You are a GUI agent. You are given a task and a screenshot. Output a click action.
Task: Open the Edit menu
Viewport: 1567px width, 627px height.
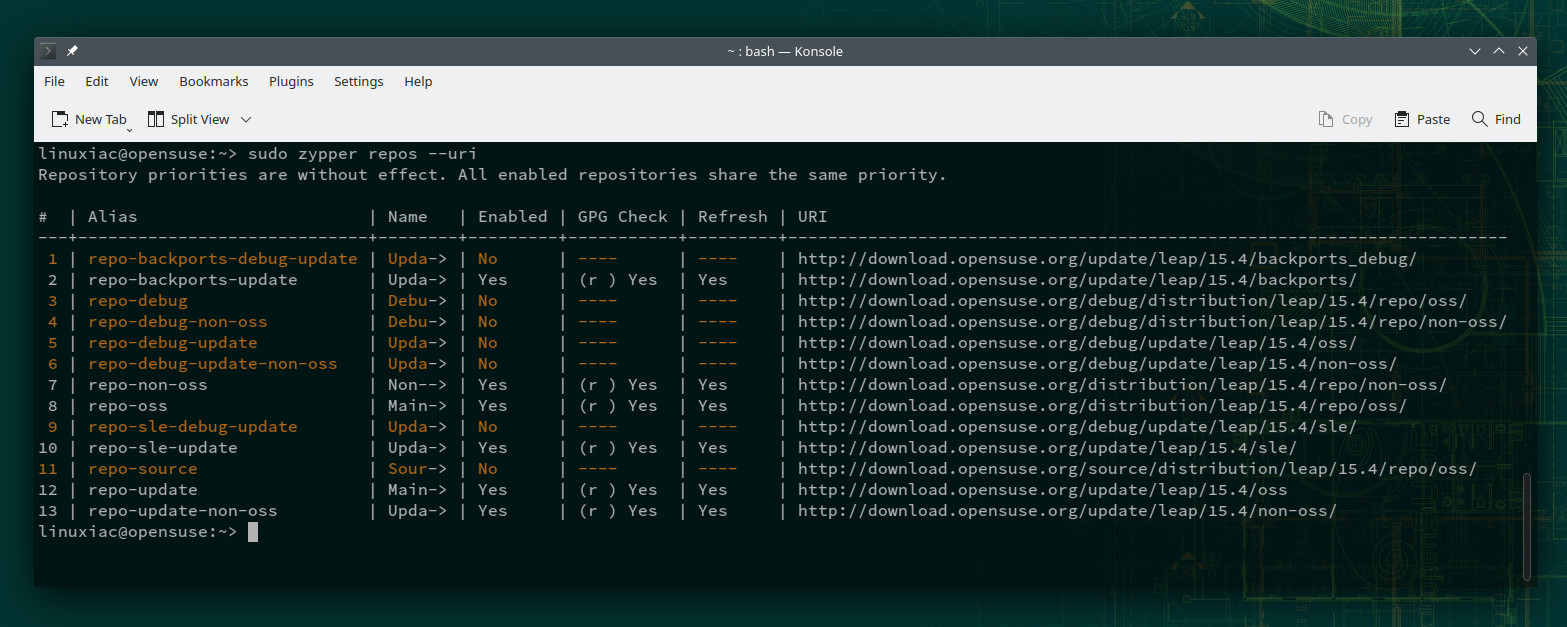[x=97, y=81]
